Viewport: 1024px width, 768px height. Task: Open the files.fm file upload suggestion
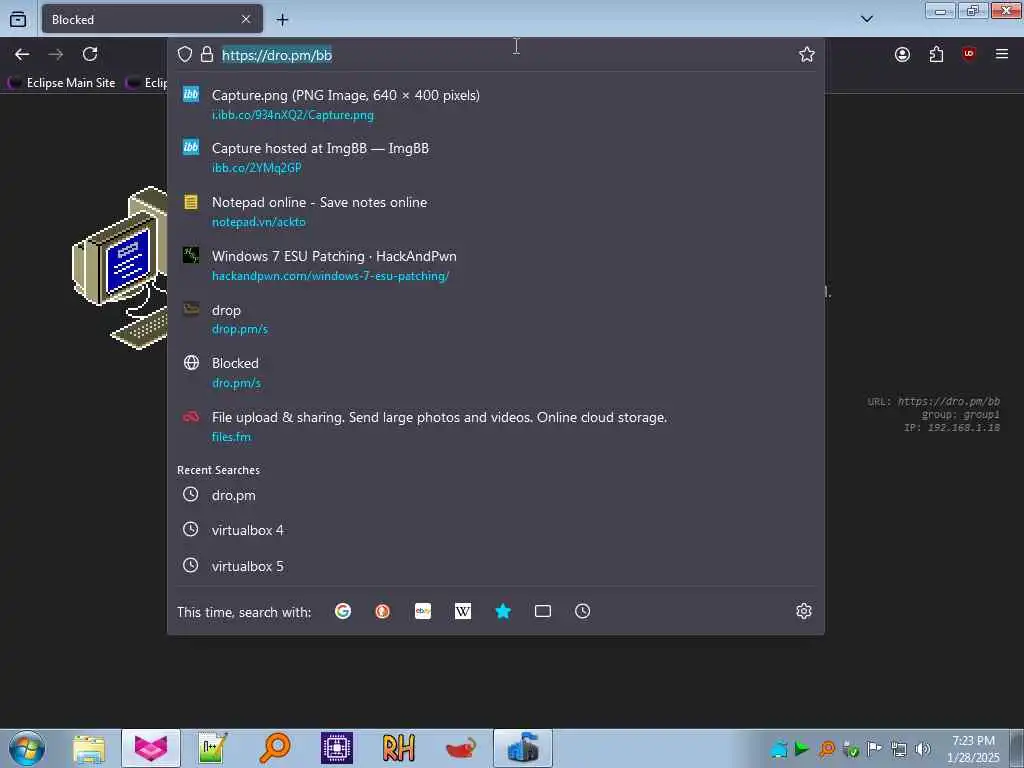click(x=496, y=426)
